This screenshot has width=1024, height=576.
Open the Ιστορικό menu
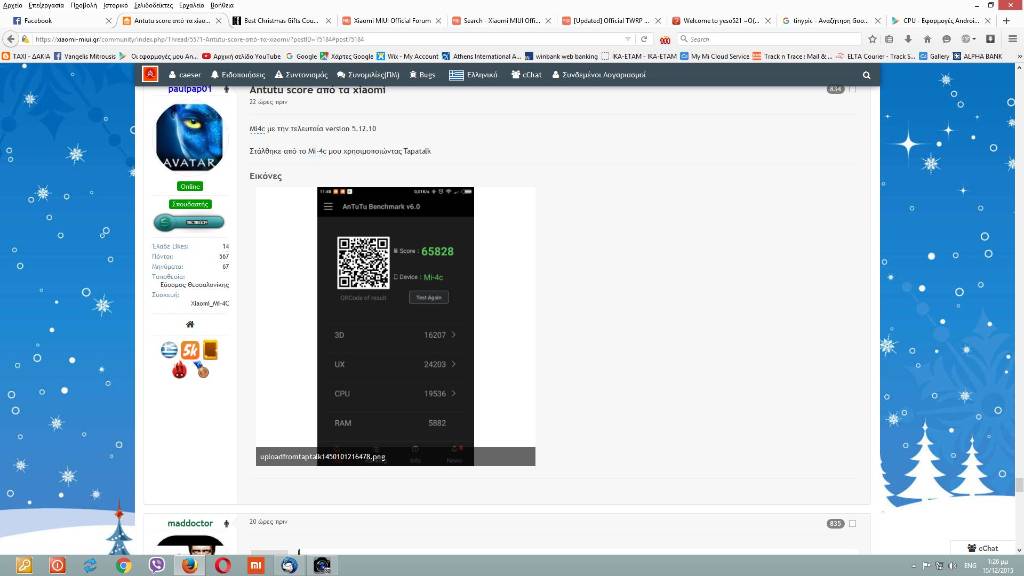point(114,5)
